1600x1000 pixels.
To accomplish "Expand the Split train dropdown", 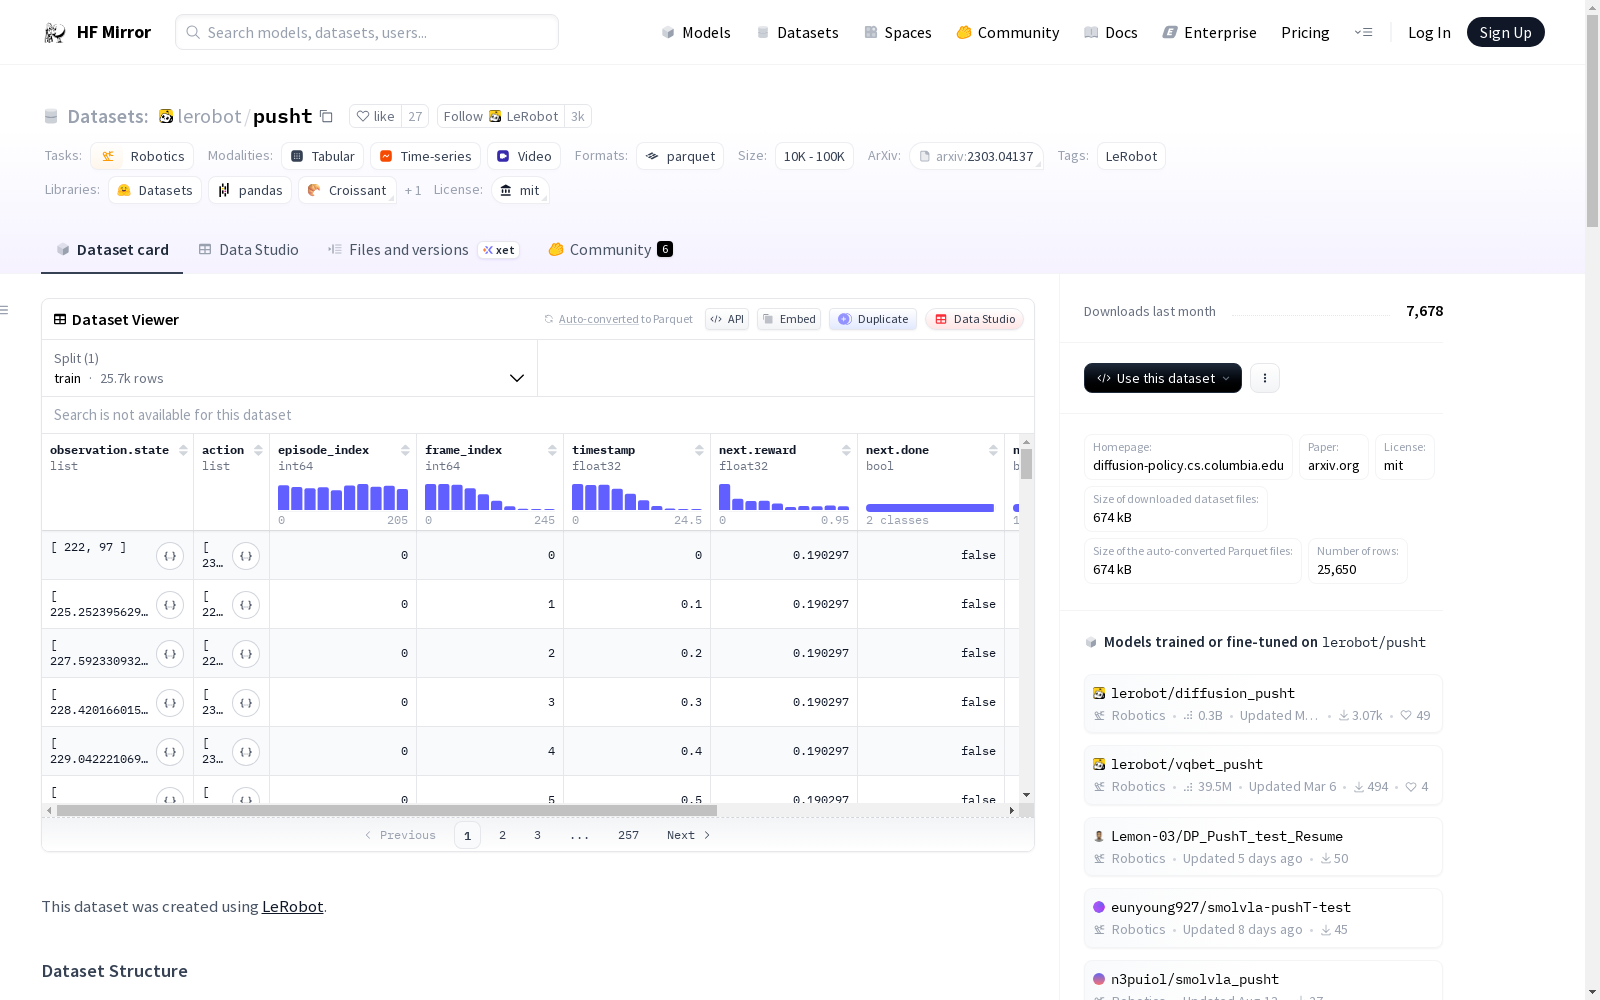I will [290, 368].
